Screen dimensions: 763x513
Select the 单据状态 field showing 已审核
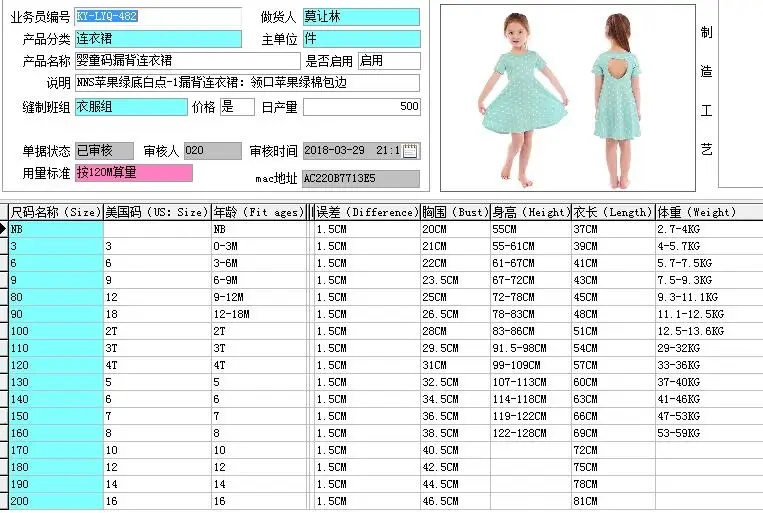(104, 151)
